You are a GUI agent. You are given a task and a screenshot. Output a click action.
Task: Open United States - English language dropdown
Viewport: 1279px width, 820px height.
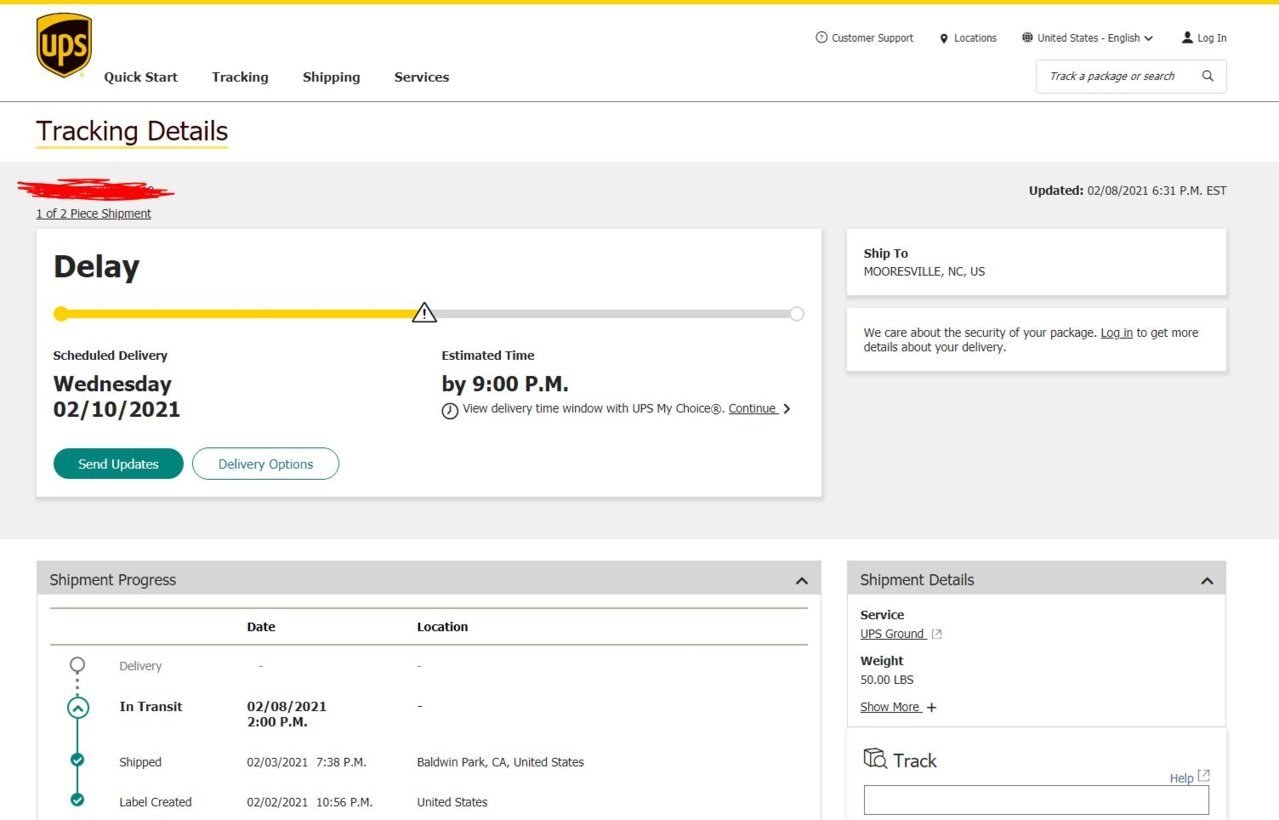click(x=1087, y=38)
